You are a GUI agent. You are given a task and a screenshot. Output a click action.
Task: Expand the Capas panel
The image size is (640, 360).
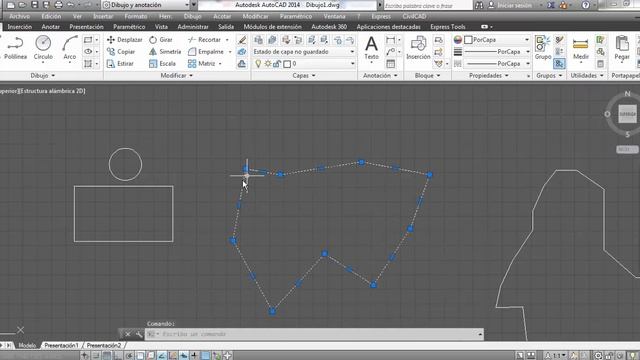pos(304,76)
